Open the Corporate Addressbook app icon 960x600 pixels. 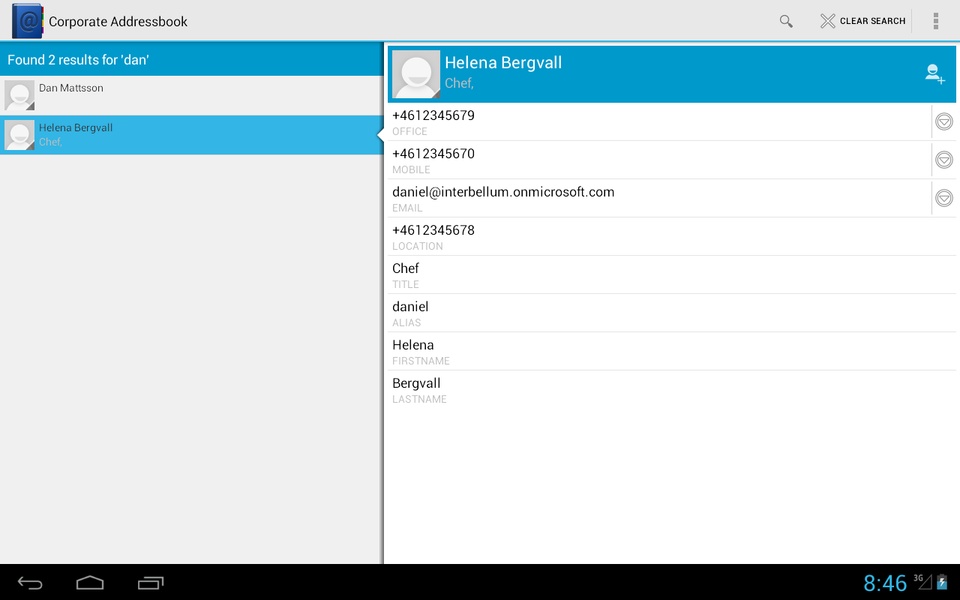click(x=28, y=21)
